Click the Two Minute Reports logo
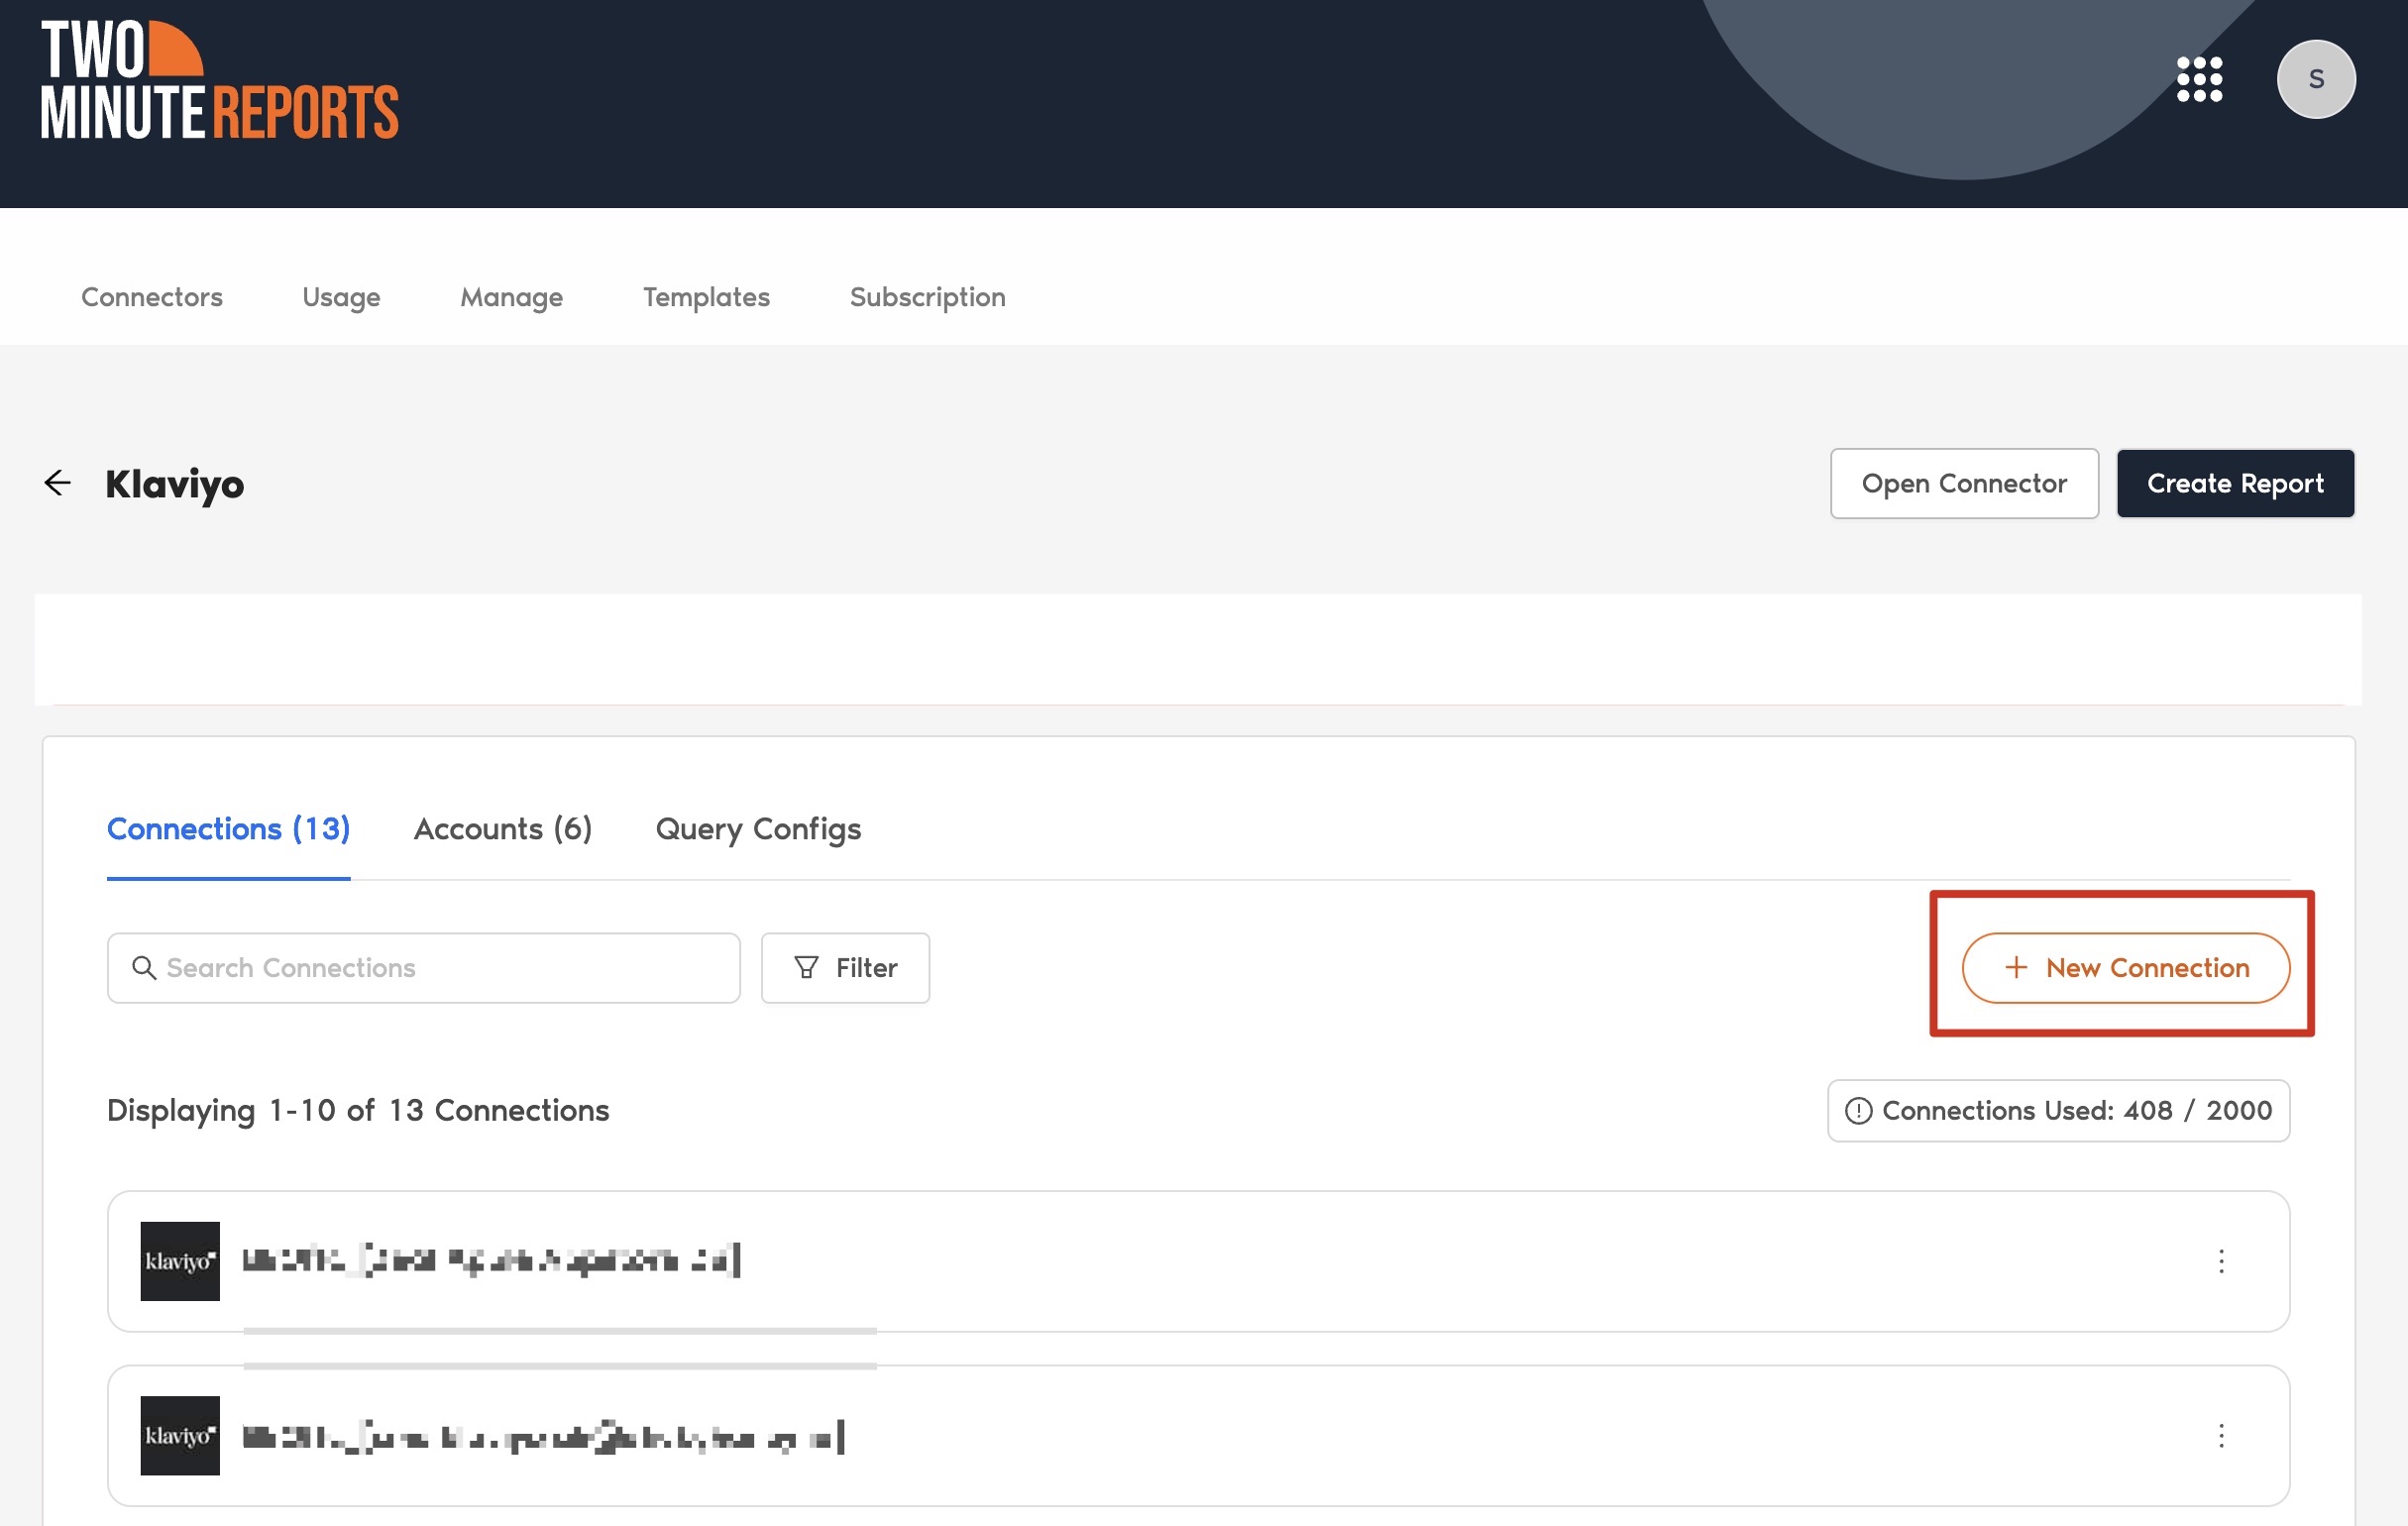Viewport: 2408px width, 1526px height. click(x=219, y=79)
